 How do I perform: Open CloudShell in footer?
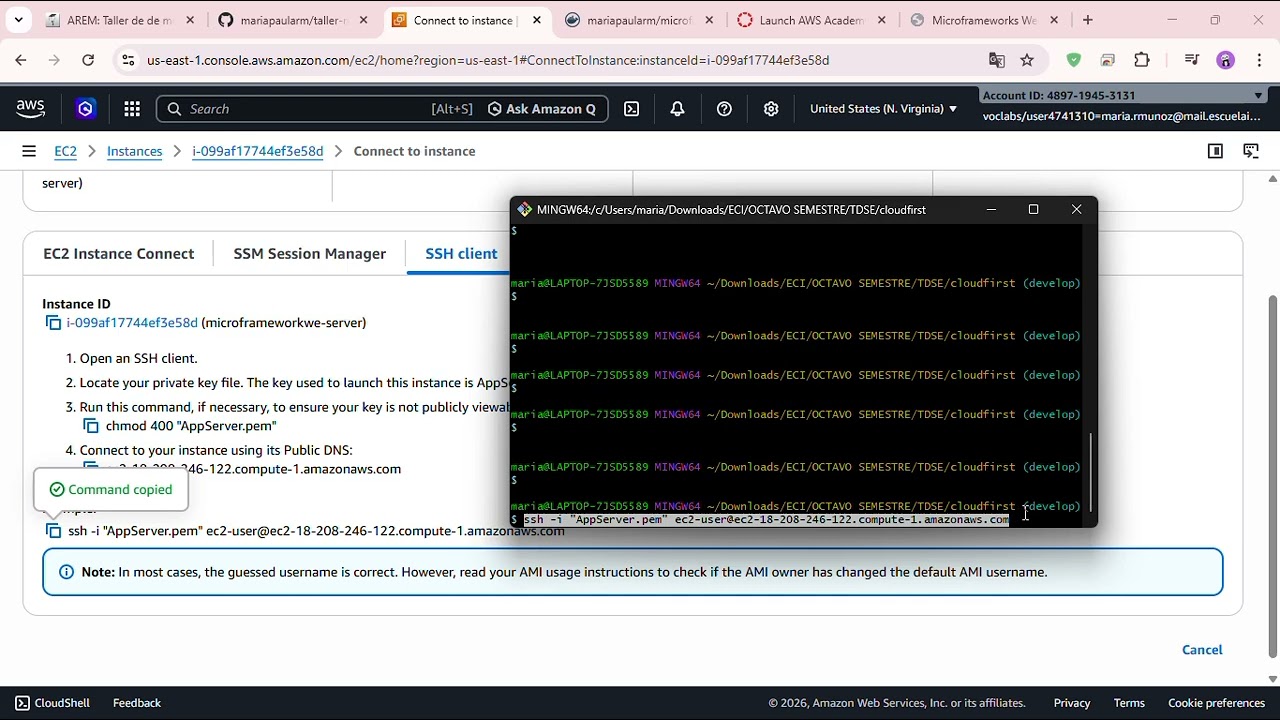(52, 703)
